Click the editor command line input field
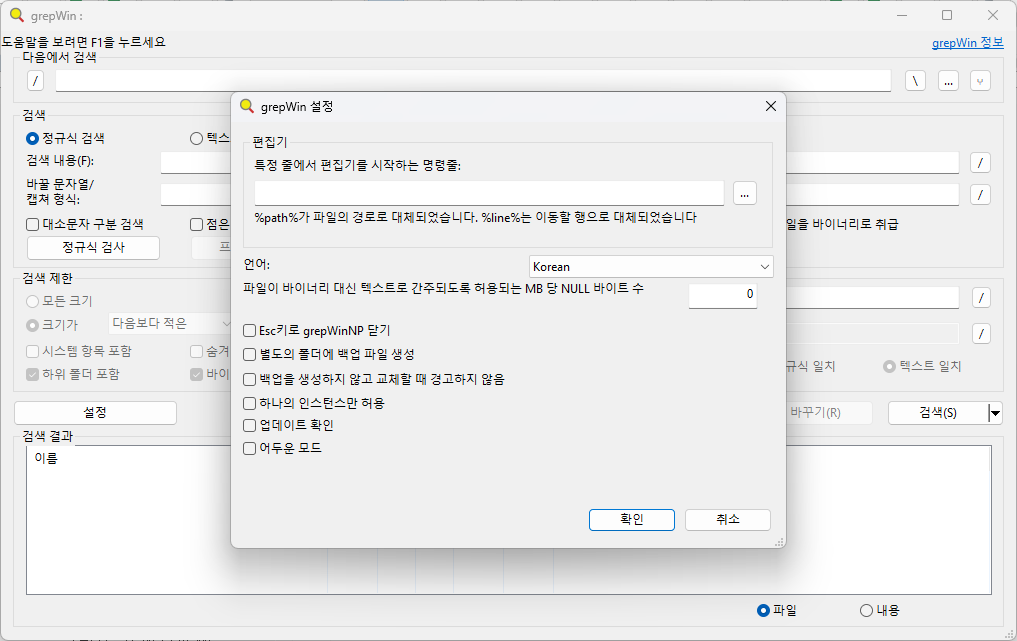This screenshot has height=641, width=1017. [489, 193]
